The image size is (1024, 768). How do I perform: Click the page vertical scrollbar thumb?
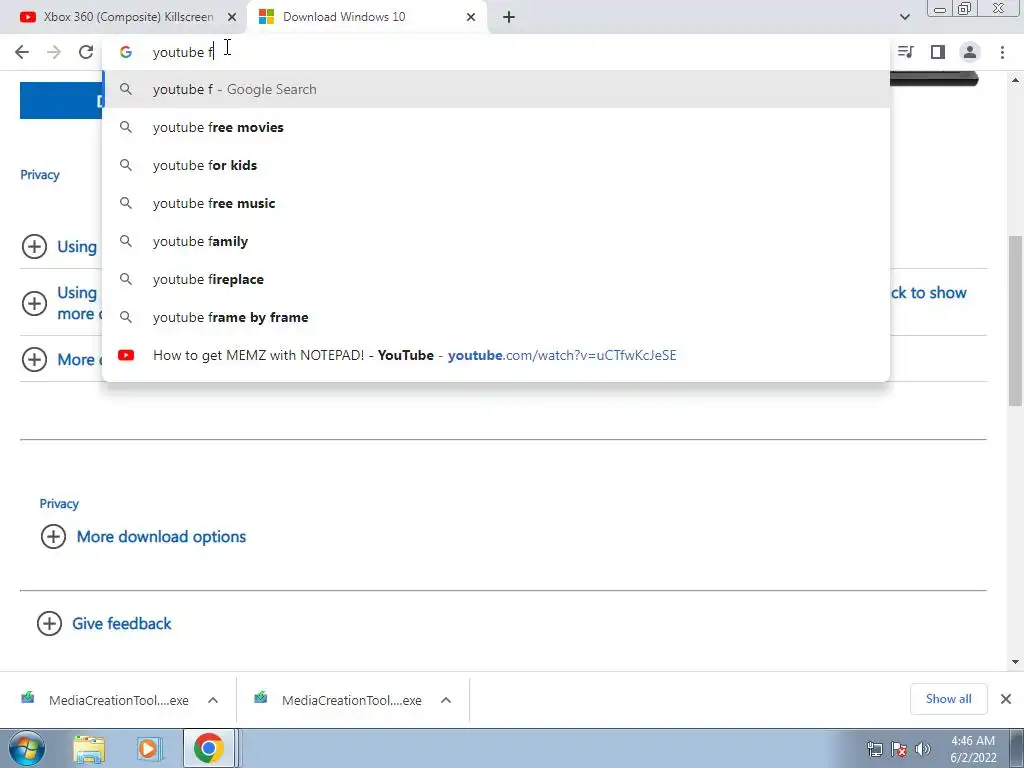(1016, 321)
